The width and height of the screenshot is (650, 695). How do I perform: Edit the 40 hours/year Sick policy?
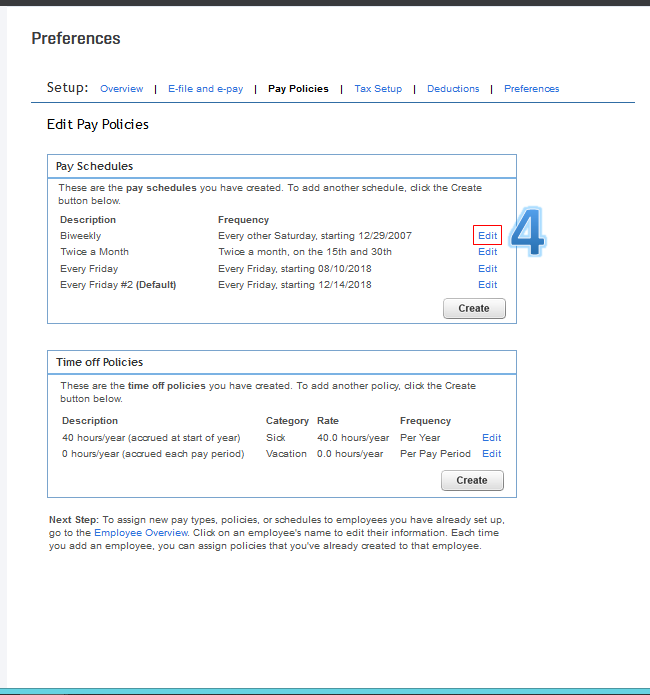pyautogui.click(x=491, y=437)
